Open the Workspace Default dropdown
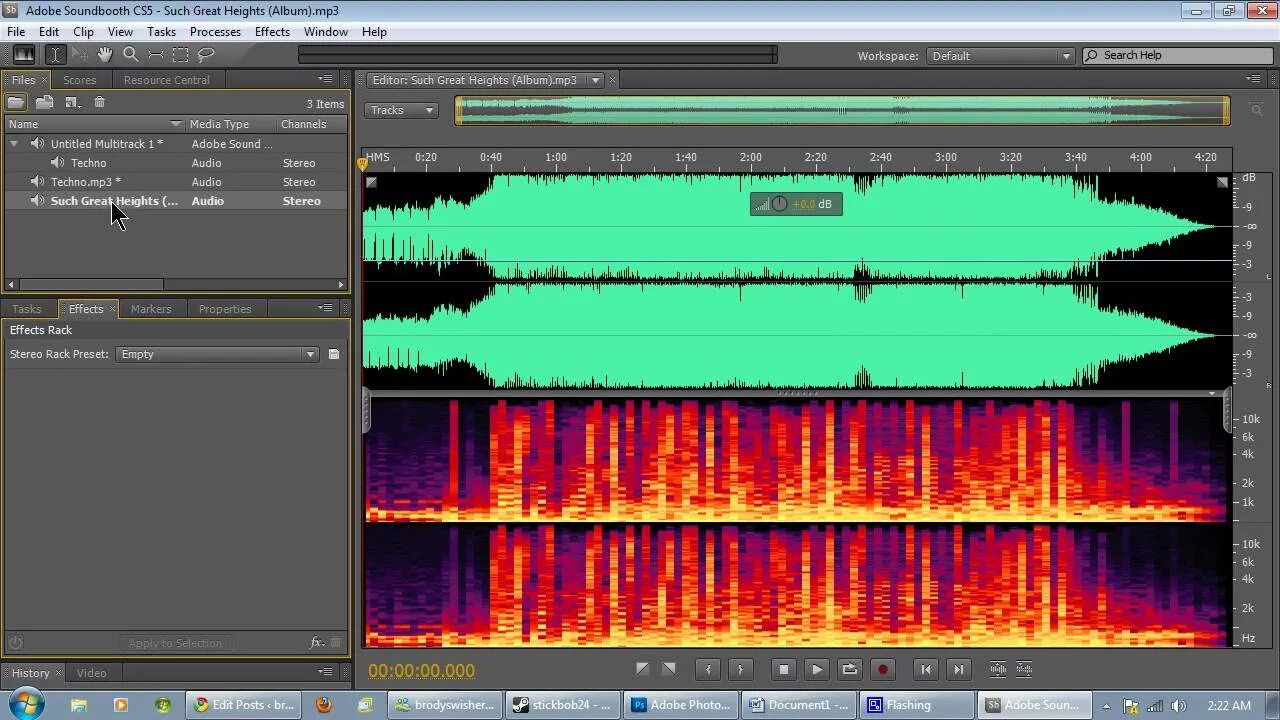Image resolution: width=1280 pixels, height=720 pixels. [1000, 56]
